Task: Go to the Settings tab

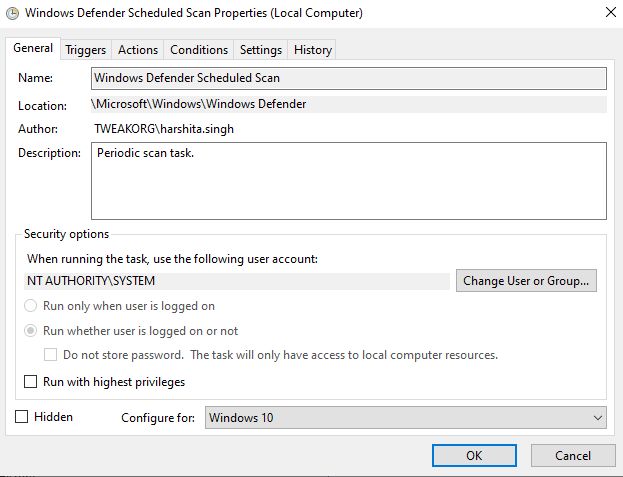Action: 261,50
